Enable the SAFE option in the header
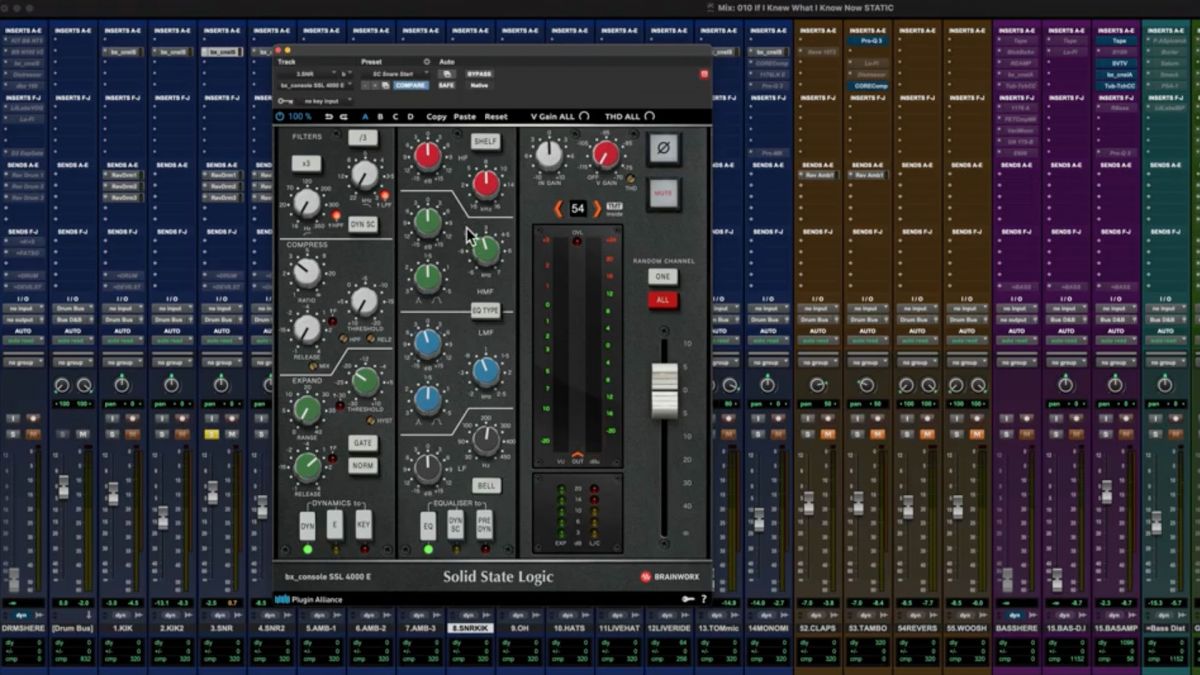 coord(447,84)
